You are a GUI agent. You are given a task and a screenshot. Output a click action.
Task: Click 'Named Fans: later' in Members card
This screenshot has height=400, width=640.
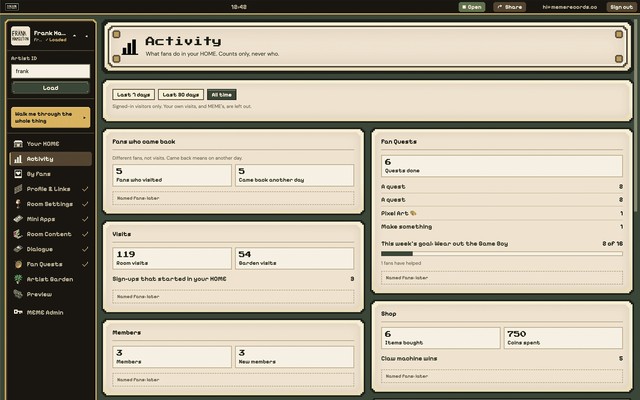233,380
